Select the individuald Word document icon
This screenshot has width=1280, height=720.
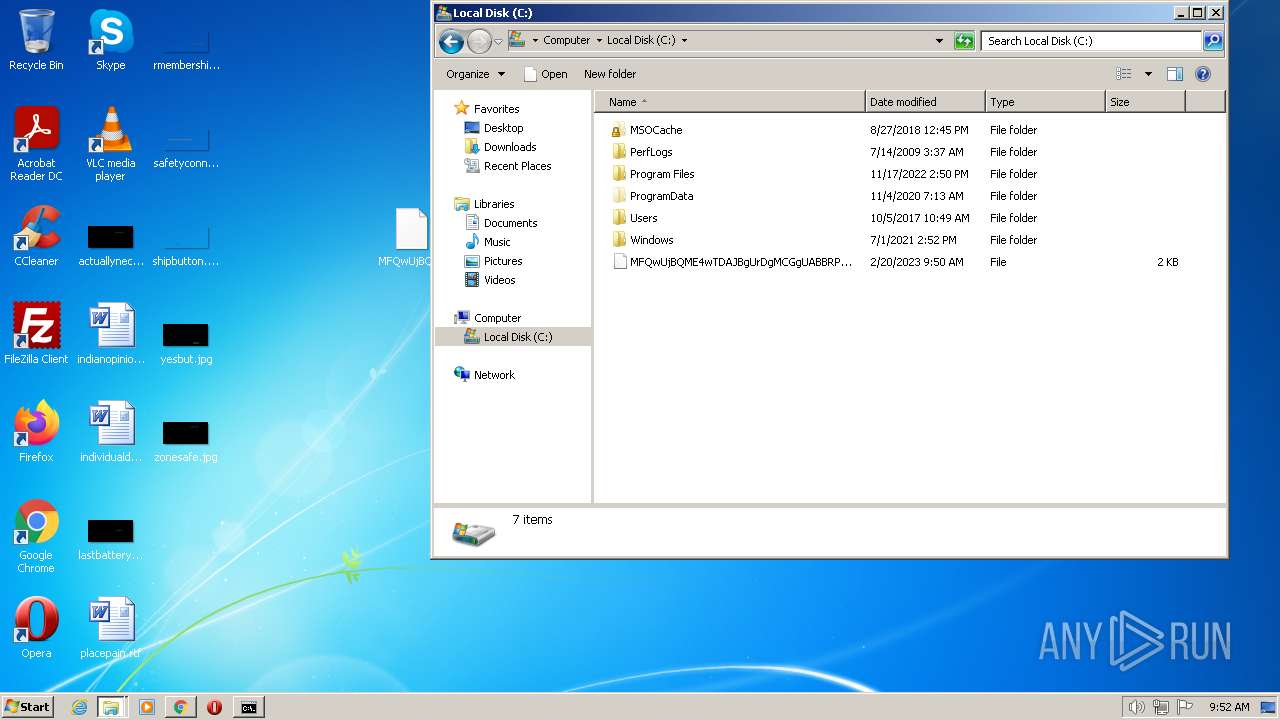pyautogui.click(x=110, y=432)
